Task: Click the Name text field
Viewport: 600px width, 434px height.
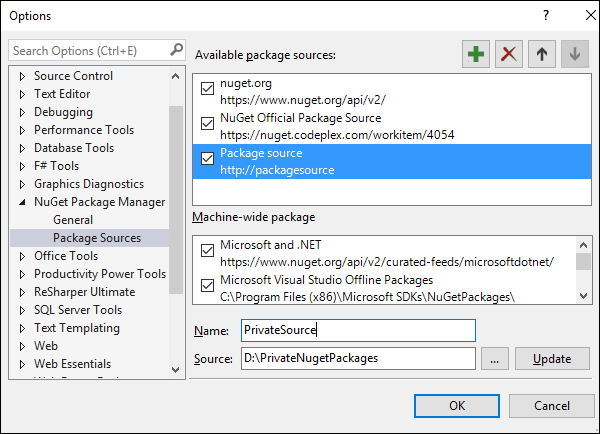Action: tap(355, 331)
